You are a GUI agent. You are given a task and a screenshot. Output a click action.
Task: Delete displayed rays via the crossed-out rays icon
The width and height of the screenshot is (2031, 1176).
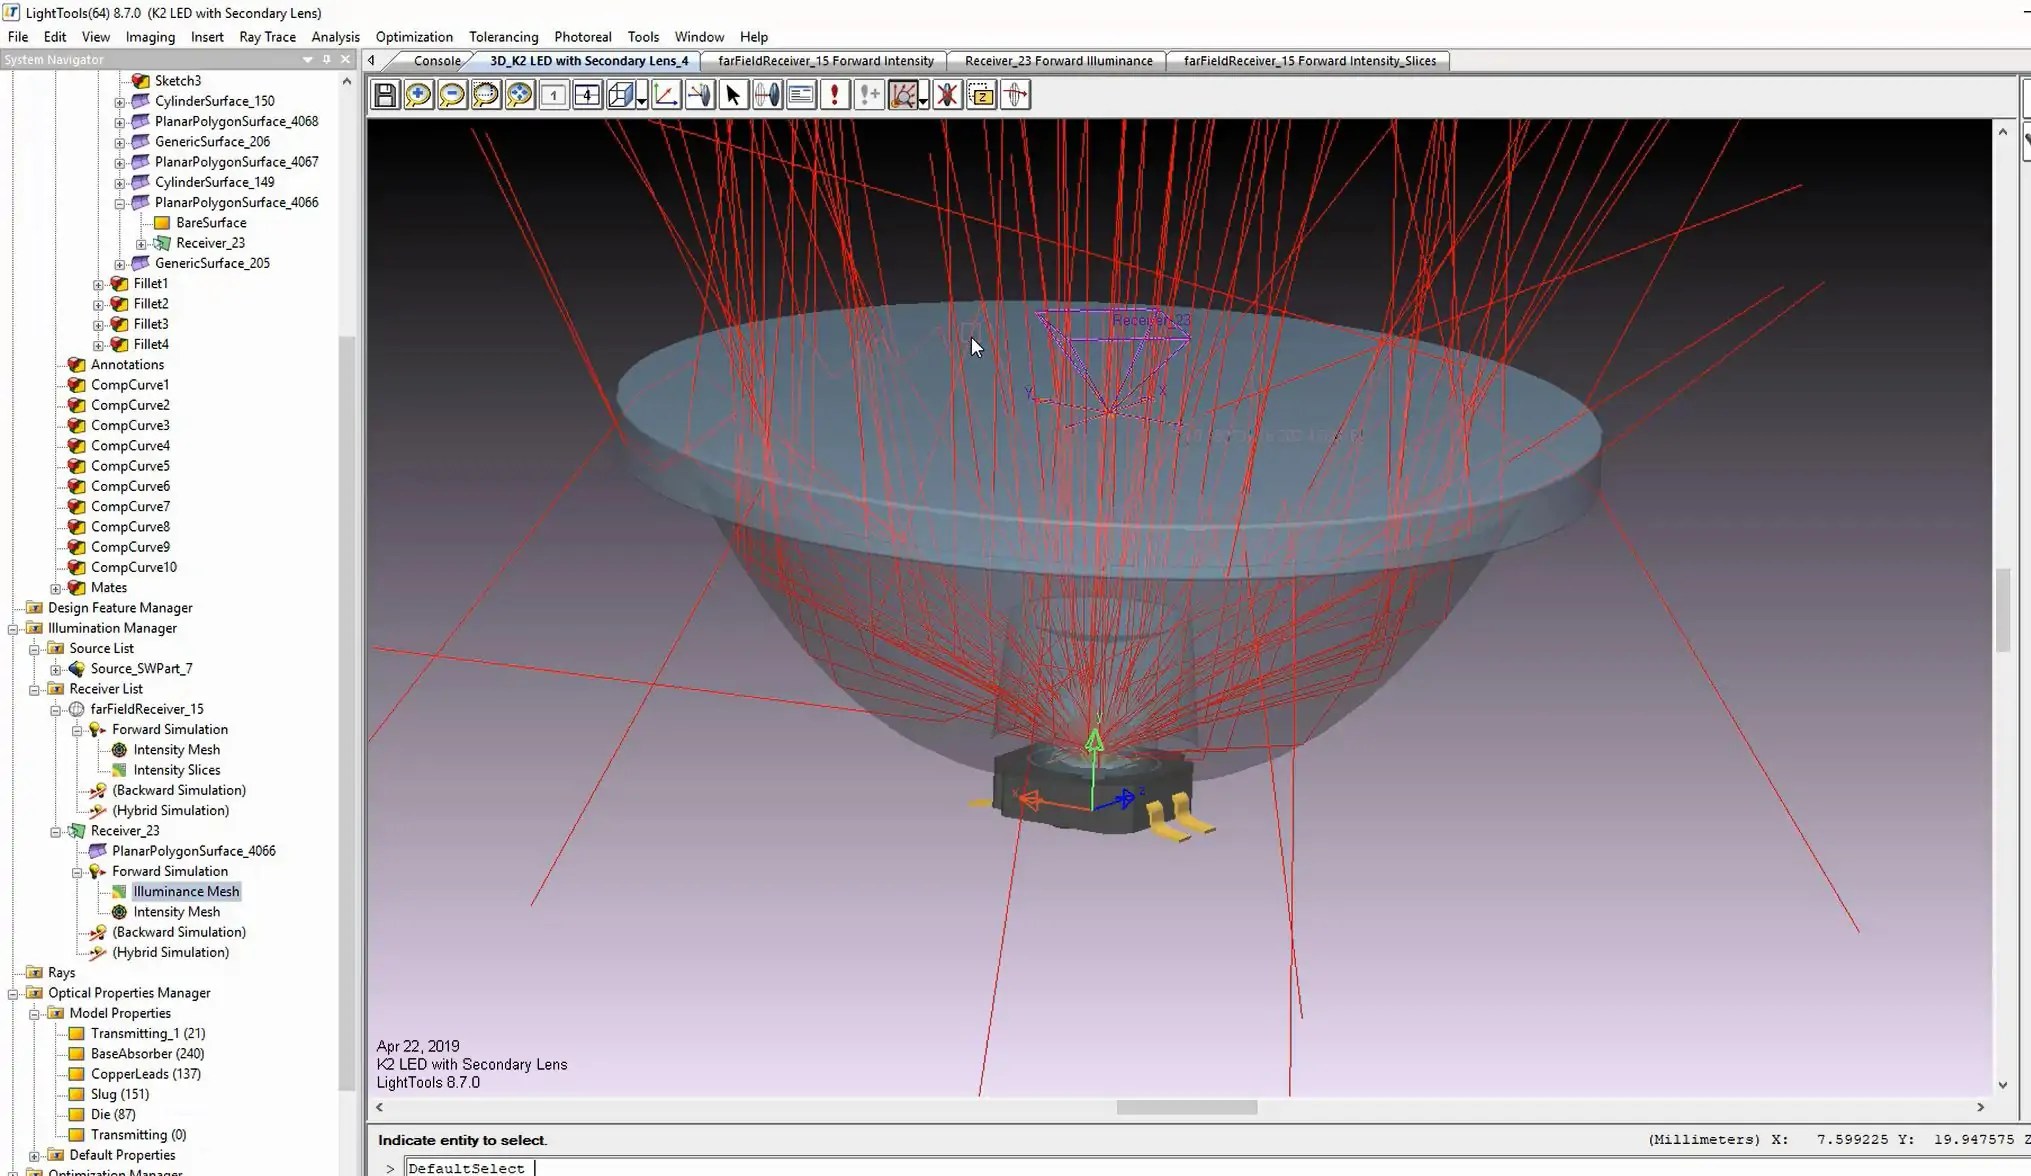(947, 95)
